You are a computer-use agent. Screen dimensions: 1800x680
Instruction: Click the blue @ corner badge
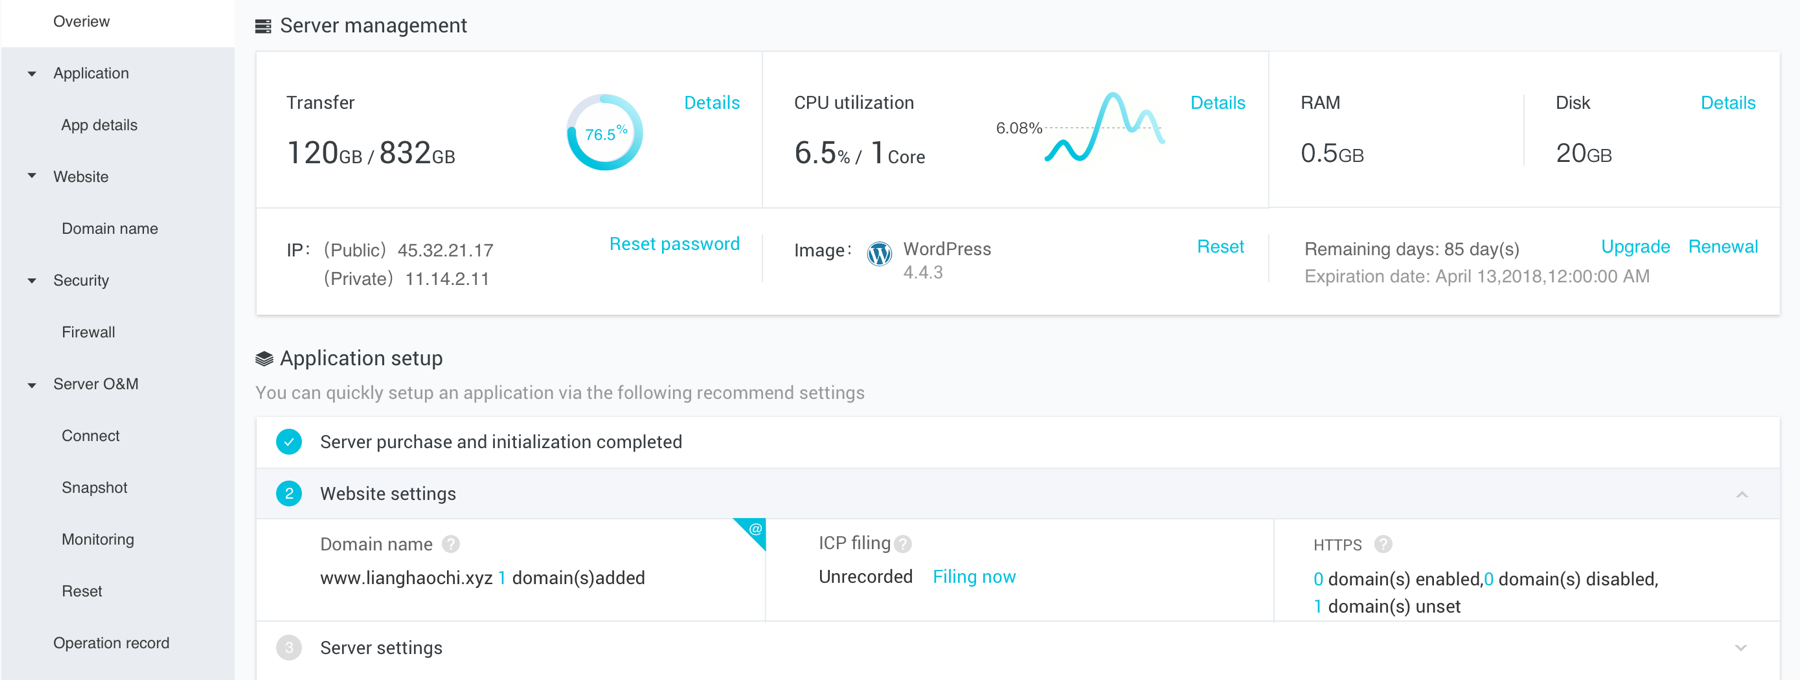pyautogui.click(x=753, y=531)
